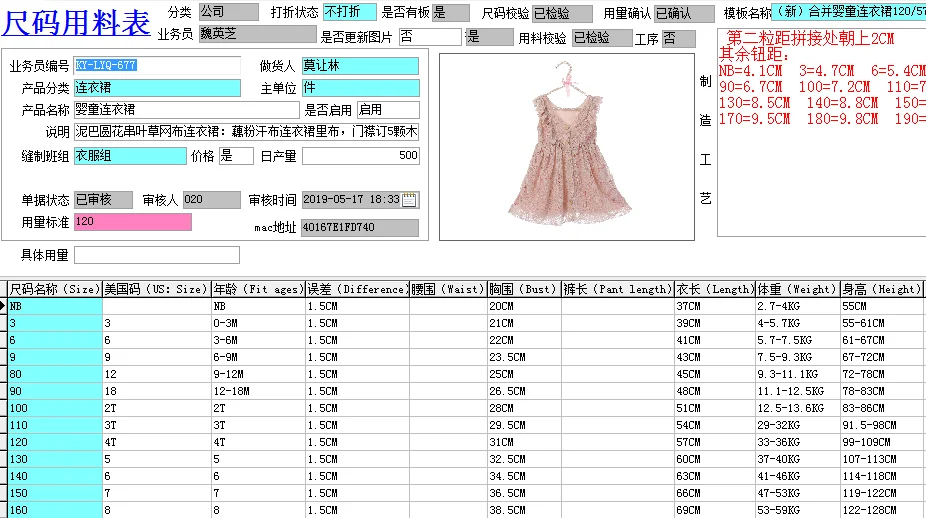Select size cell 100 in the table
This screenshot has height=518, width=926.
(x=55, y=408)
